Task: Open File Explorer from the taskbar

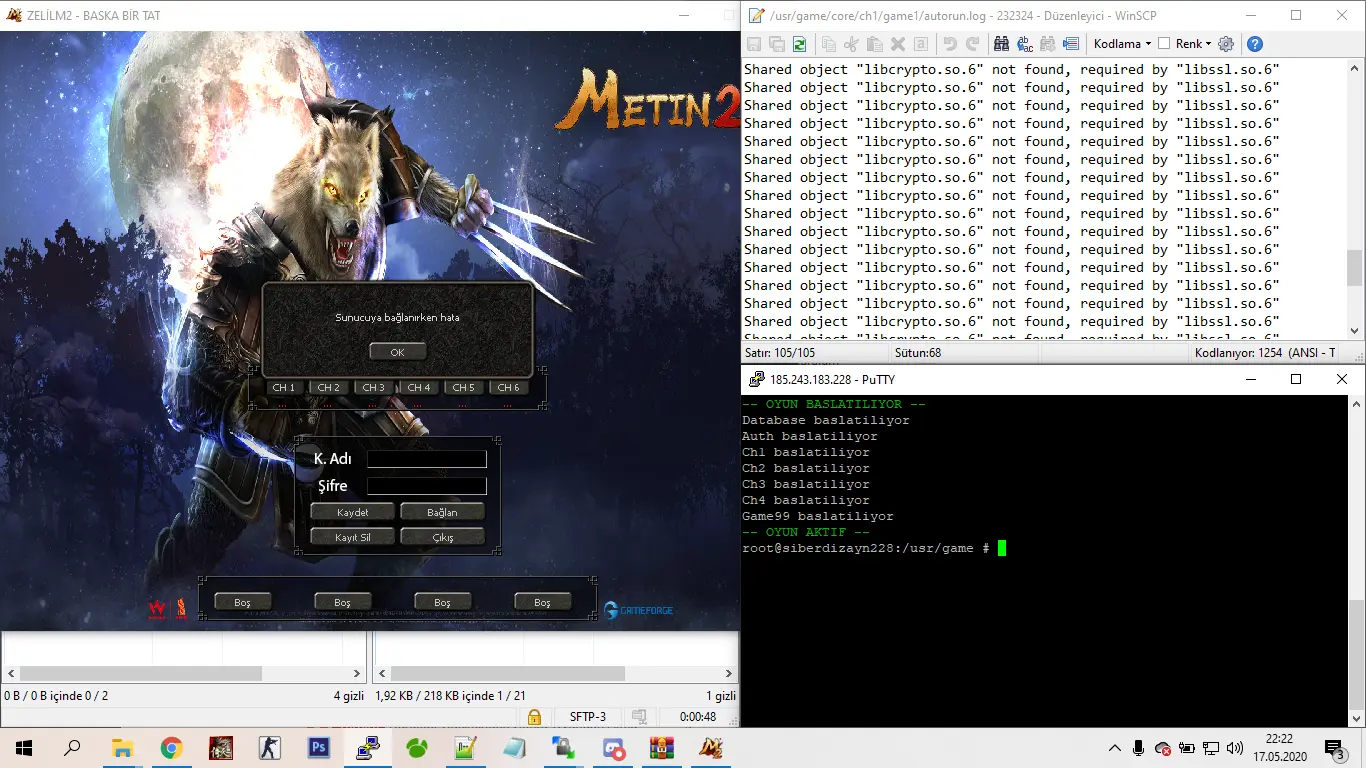Action: pos(122,747)
